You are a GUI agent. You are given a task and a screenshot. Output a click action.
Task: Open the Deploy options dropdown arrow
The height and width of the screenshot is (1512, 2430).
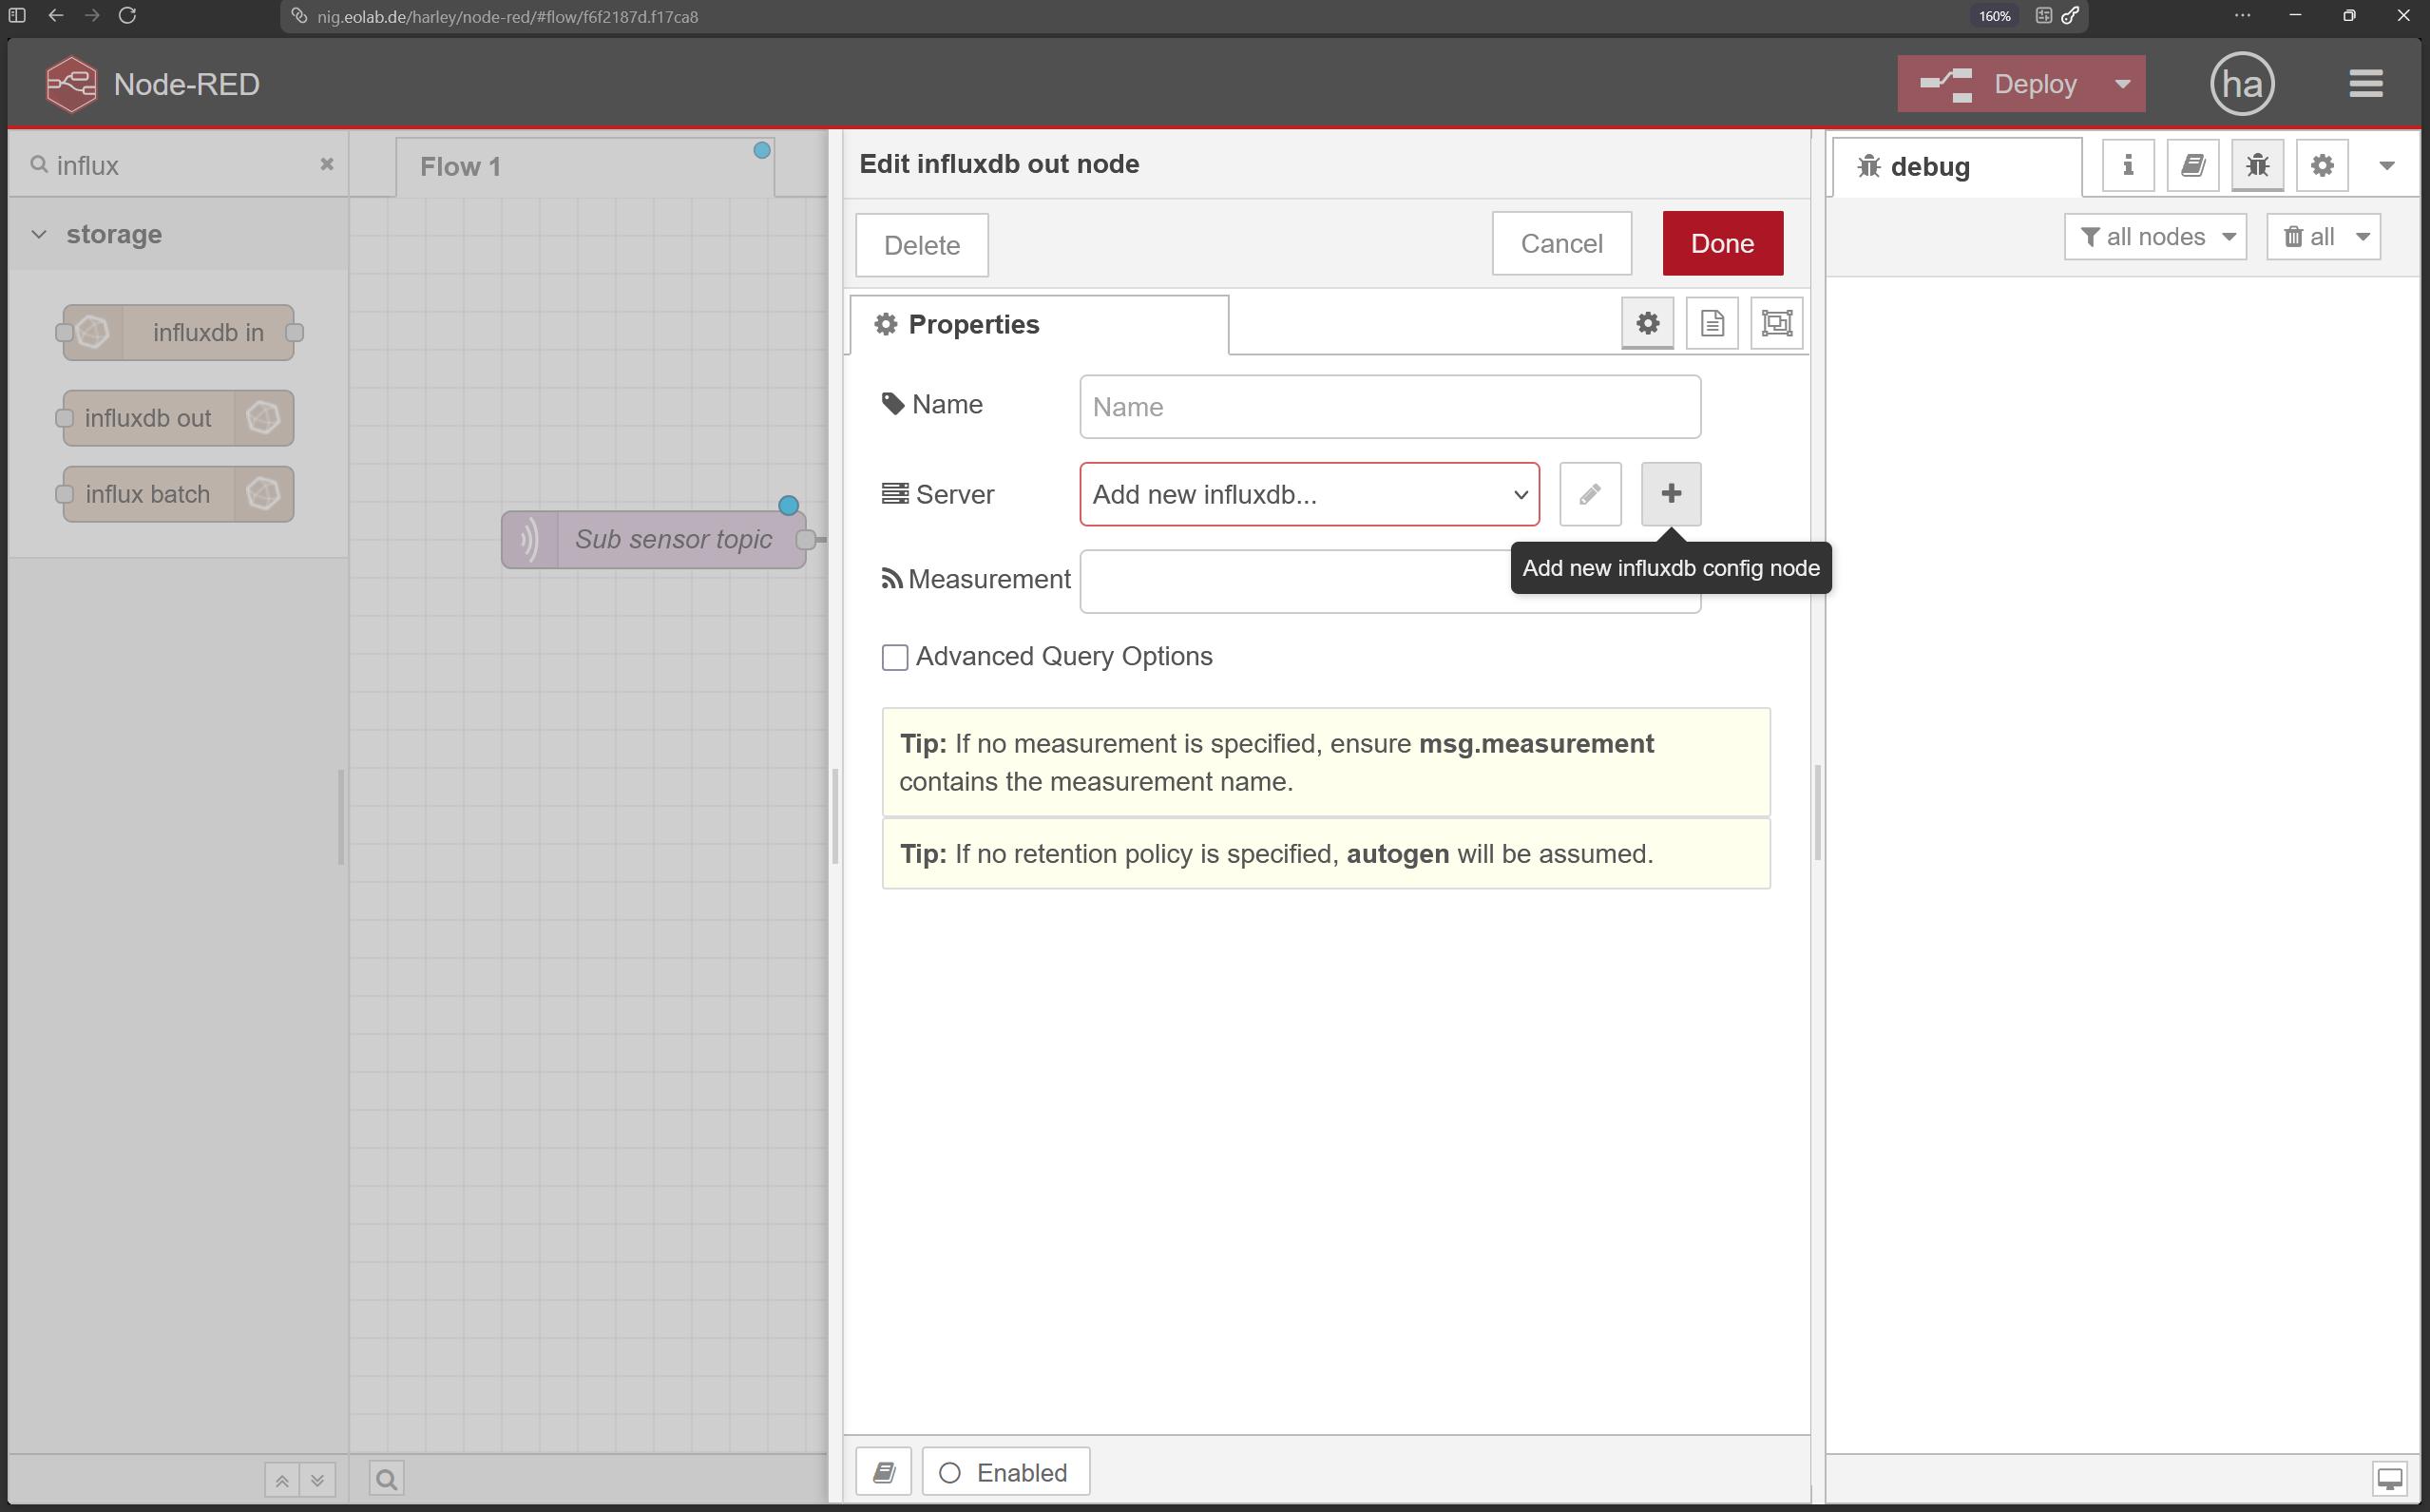(x=2122, y=84)
